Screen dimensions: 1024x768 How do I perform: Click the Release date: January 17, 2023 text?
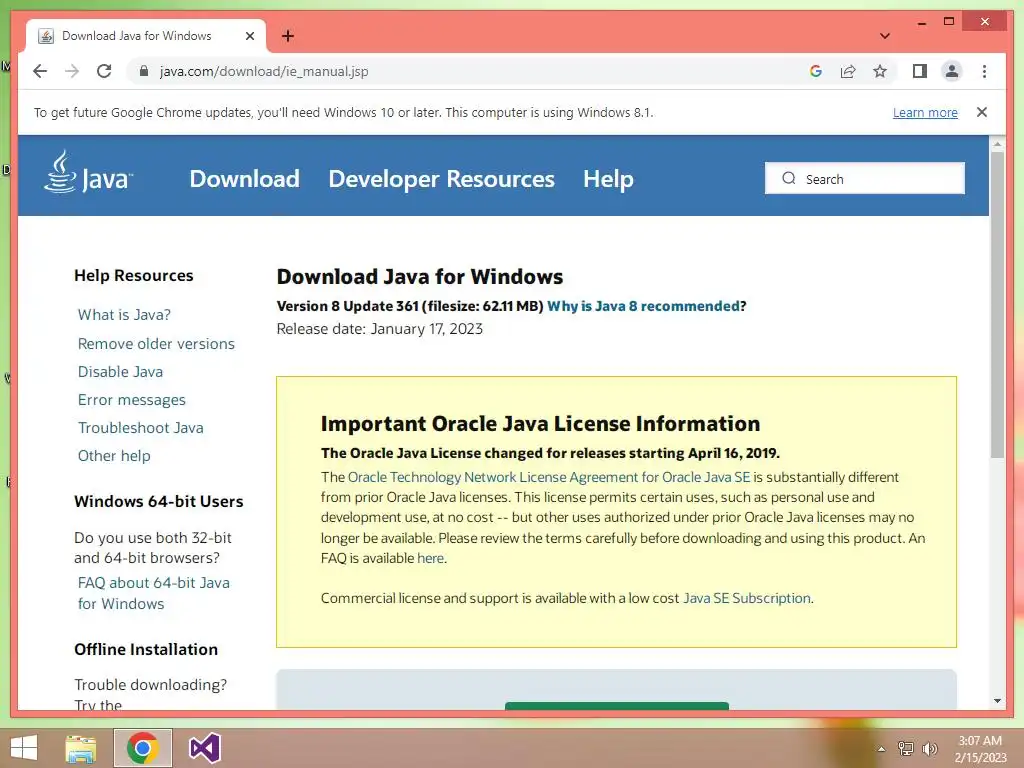pos(379,328)
